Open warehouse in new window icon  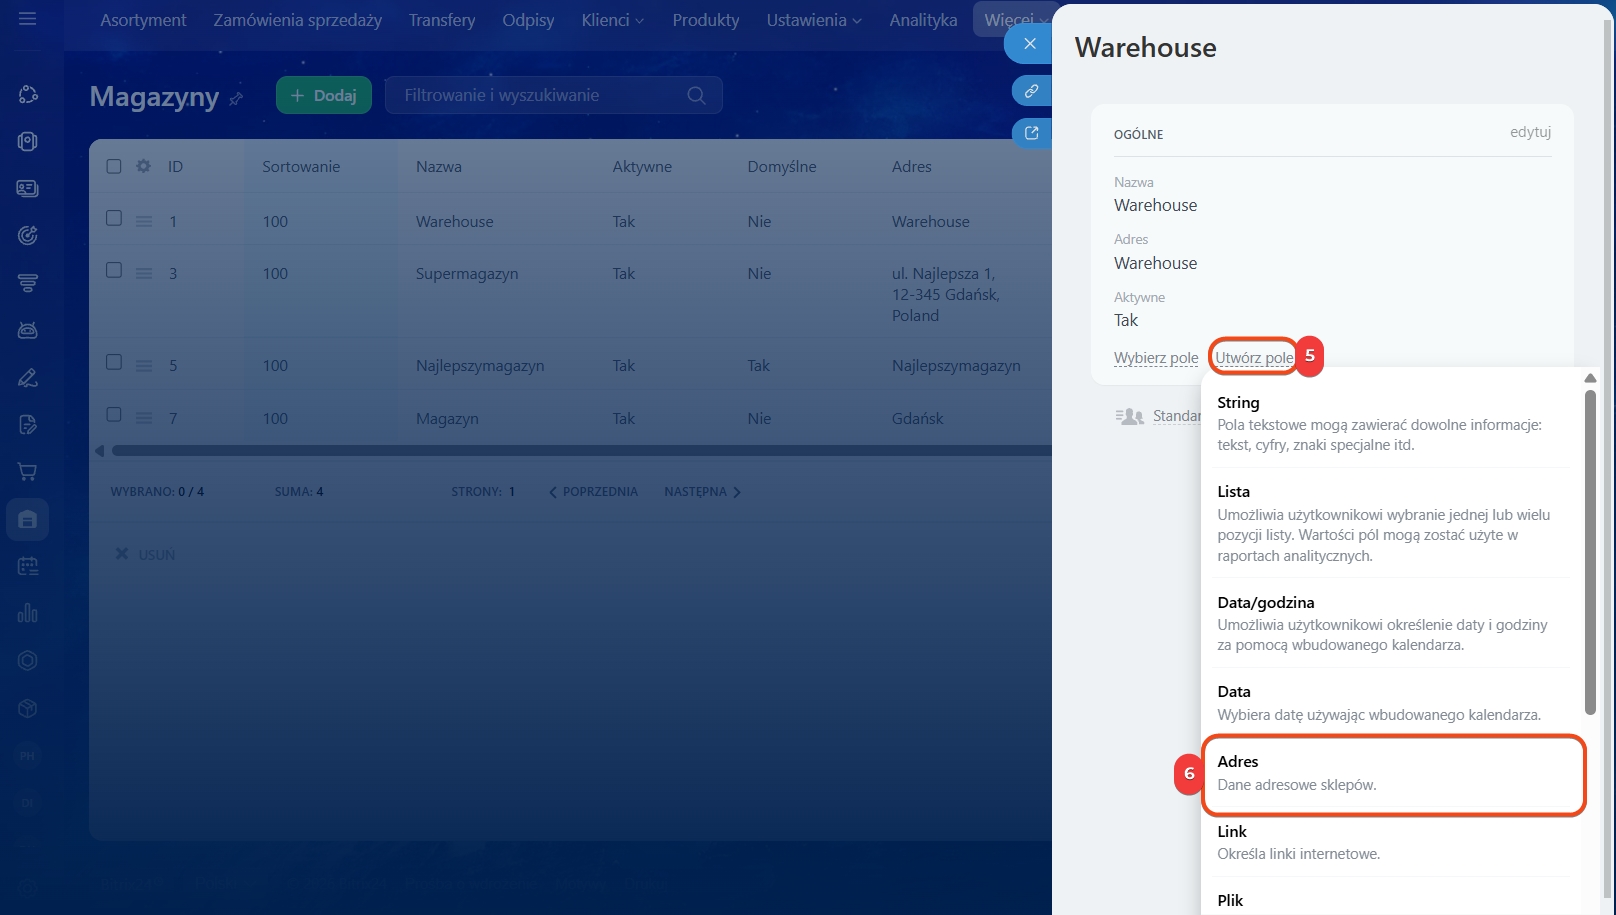(1030, 133)
